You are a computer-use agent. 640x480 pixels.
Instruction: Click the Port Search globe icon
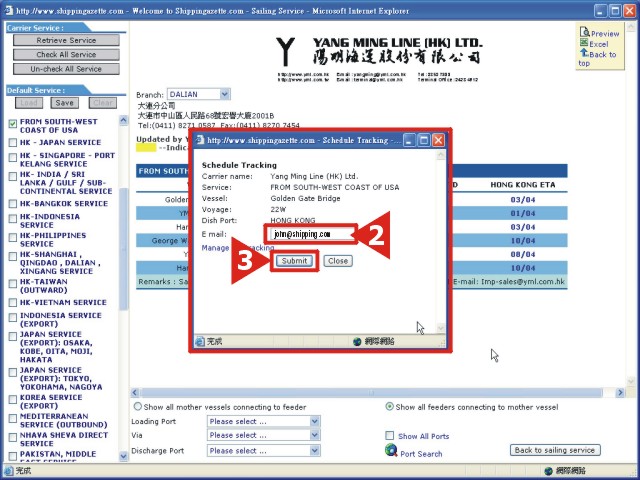391,450
